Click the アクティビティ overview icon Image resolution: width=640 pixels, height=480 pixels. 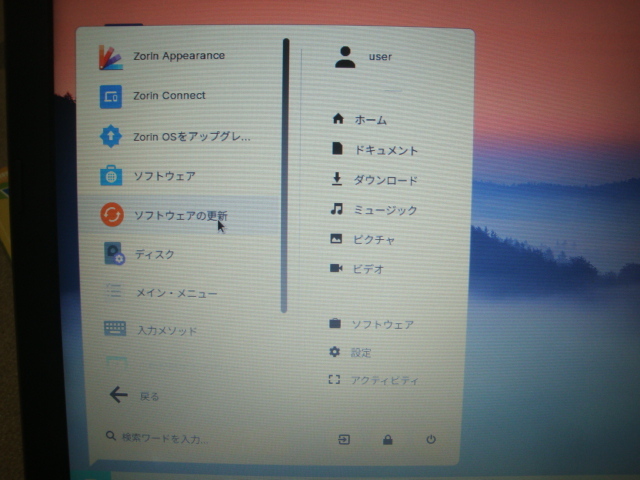pos(334,380)
